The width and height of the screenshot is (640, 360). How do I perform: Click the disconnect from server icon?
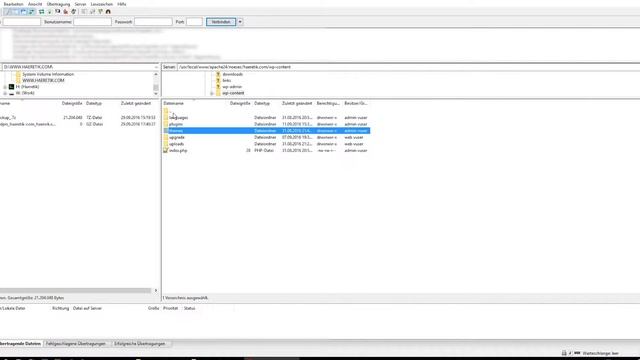66,12
